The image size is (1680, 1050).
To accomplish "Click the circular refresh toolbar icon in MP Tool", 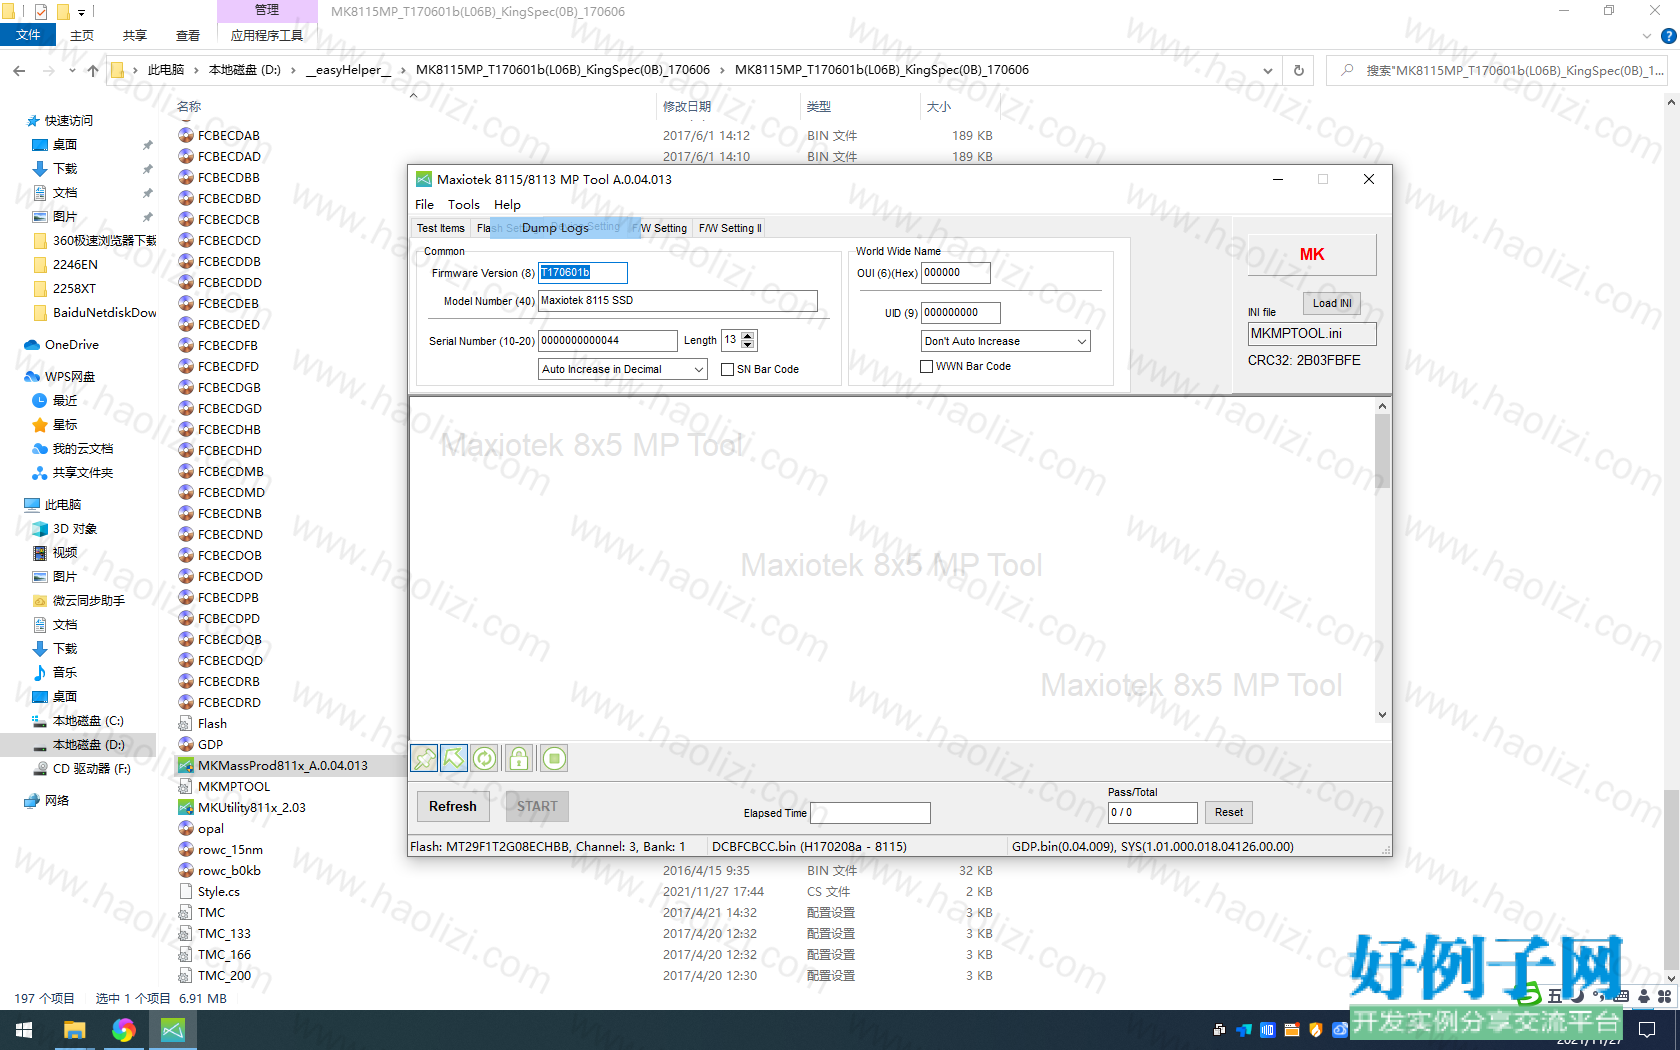I will 485,759.
